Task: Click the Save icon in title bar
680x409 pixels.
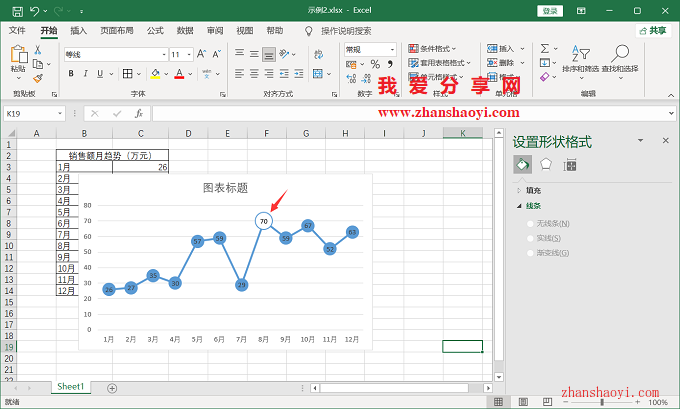Action: coord(17,11)
